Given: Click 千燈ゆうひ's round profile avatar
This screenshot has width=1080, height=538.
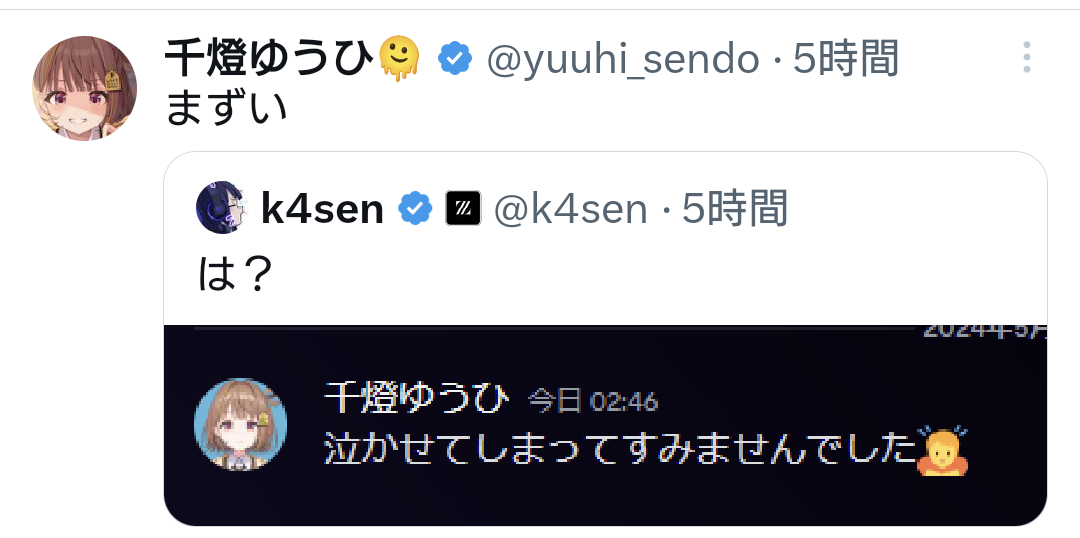Looking at the screenshot, I should [84, 88].
